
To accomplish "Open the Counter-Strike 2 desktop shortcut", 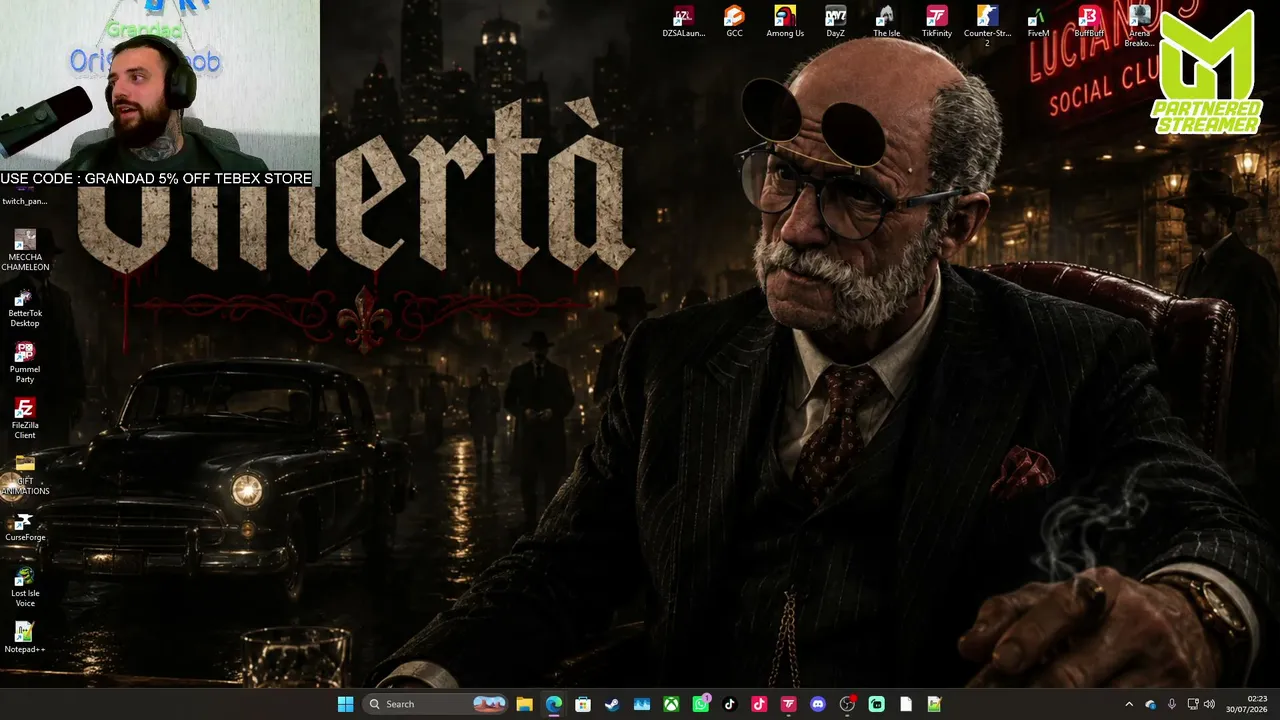I will click(987, 26).
